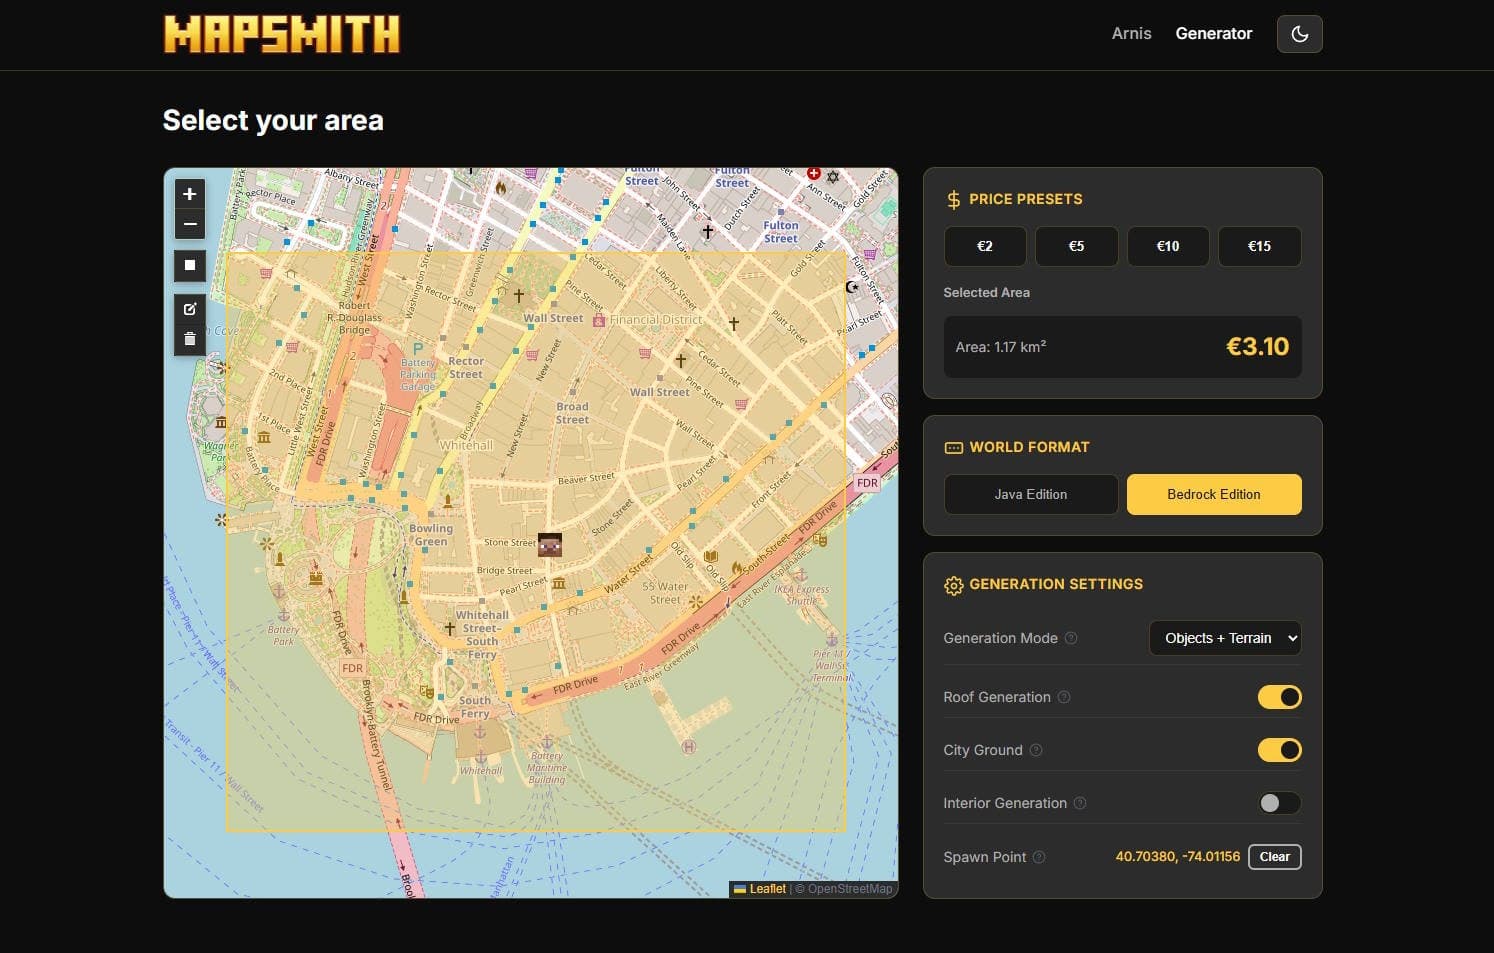Open the Spawn Point help tooltip
The width and height of the screenshot is (1494, 953).
1039,857
